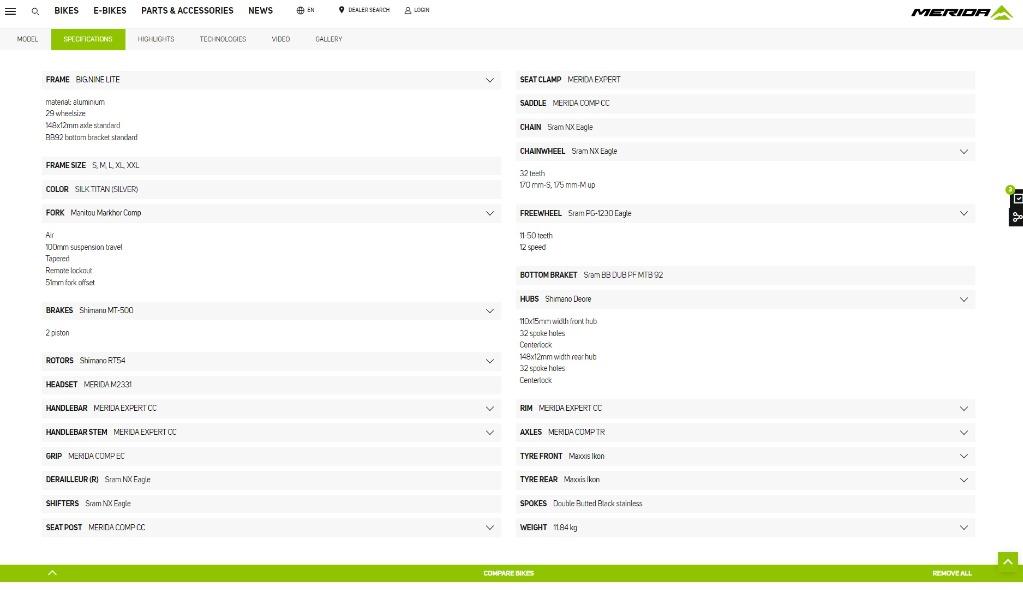The width and height of the screenshot is (1023, 590).
Task: Click Chain Sram NX Eagle row
Action: pyautogui.click(x=746, y=127)
